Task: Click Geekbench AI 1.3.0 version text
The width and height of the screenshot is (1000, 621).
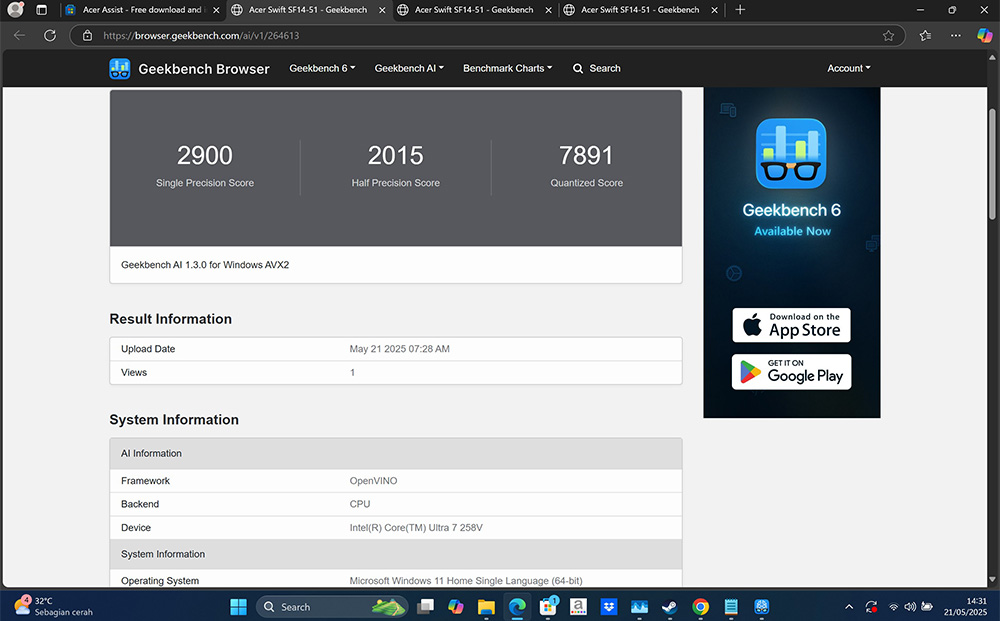Action: (205, 265)
